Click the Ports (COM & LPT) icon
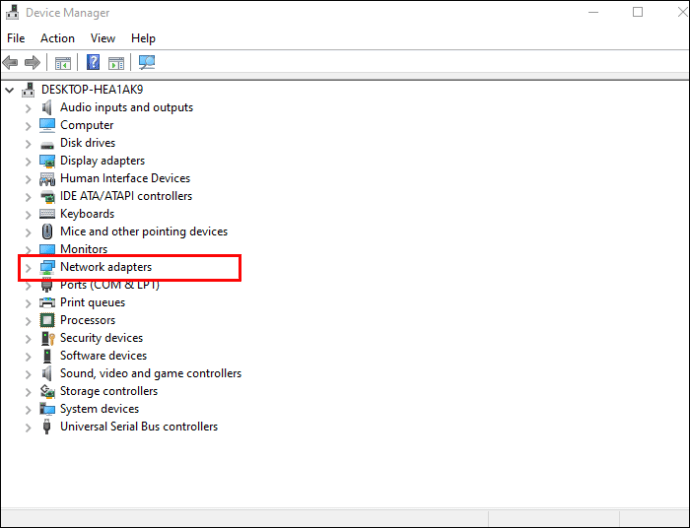This screenshot has width=690, height=528. [x=47, y=286]
